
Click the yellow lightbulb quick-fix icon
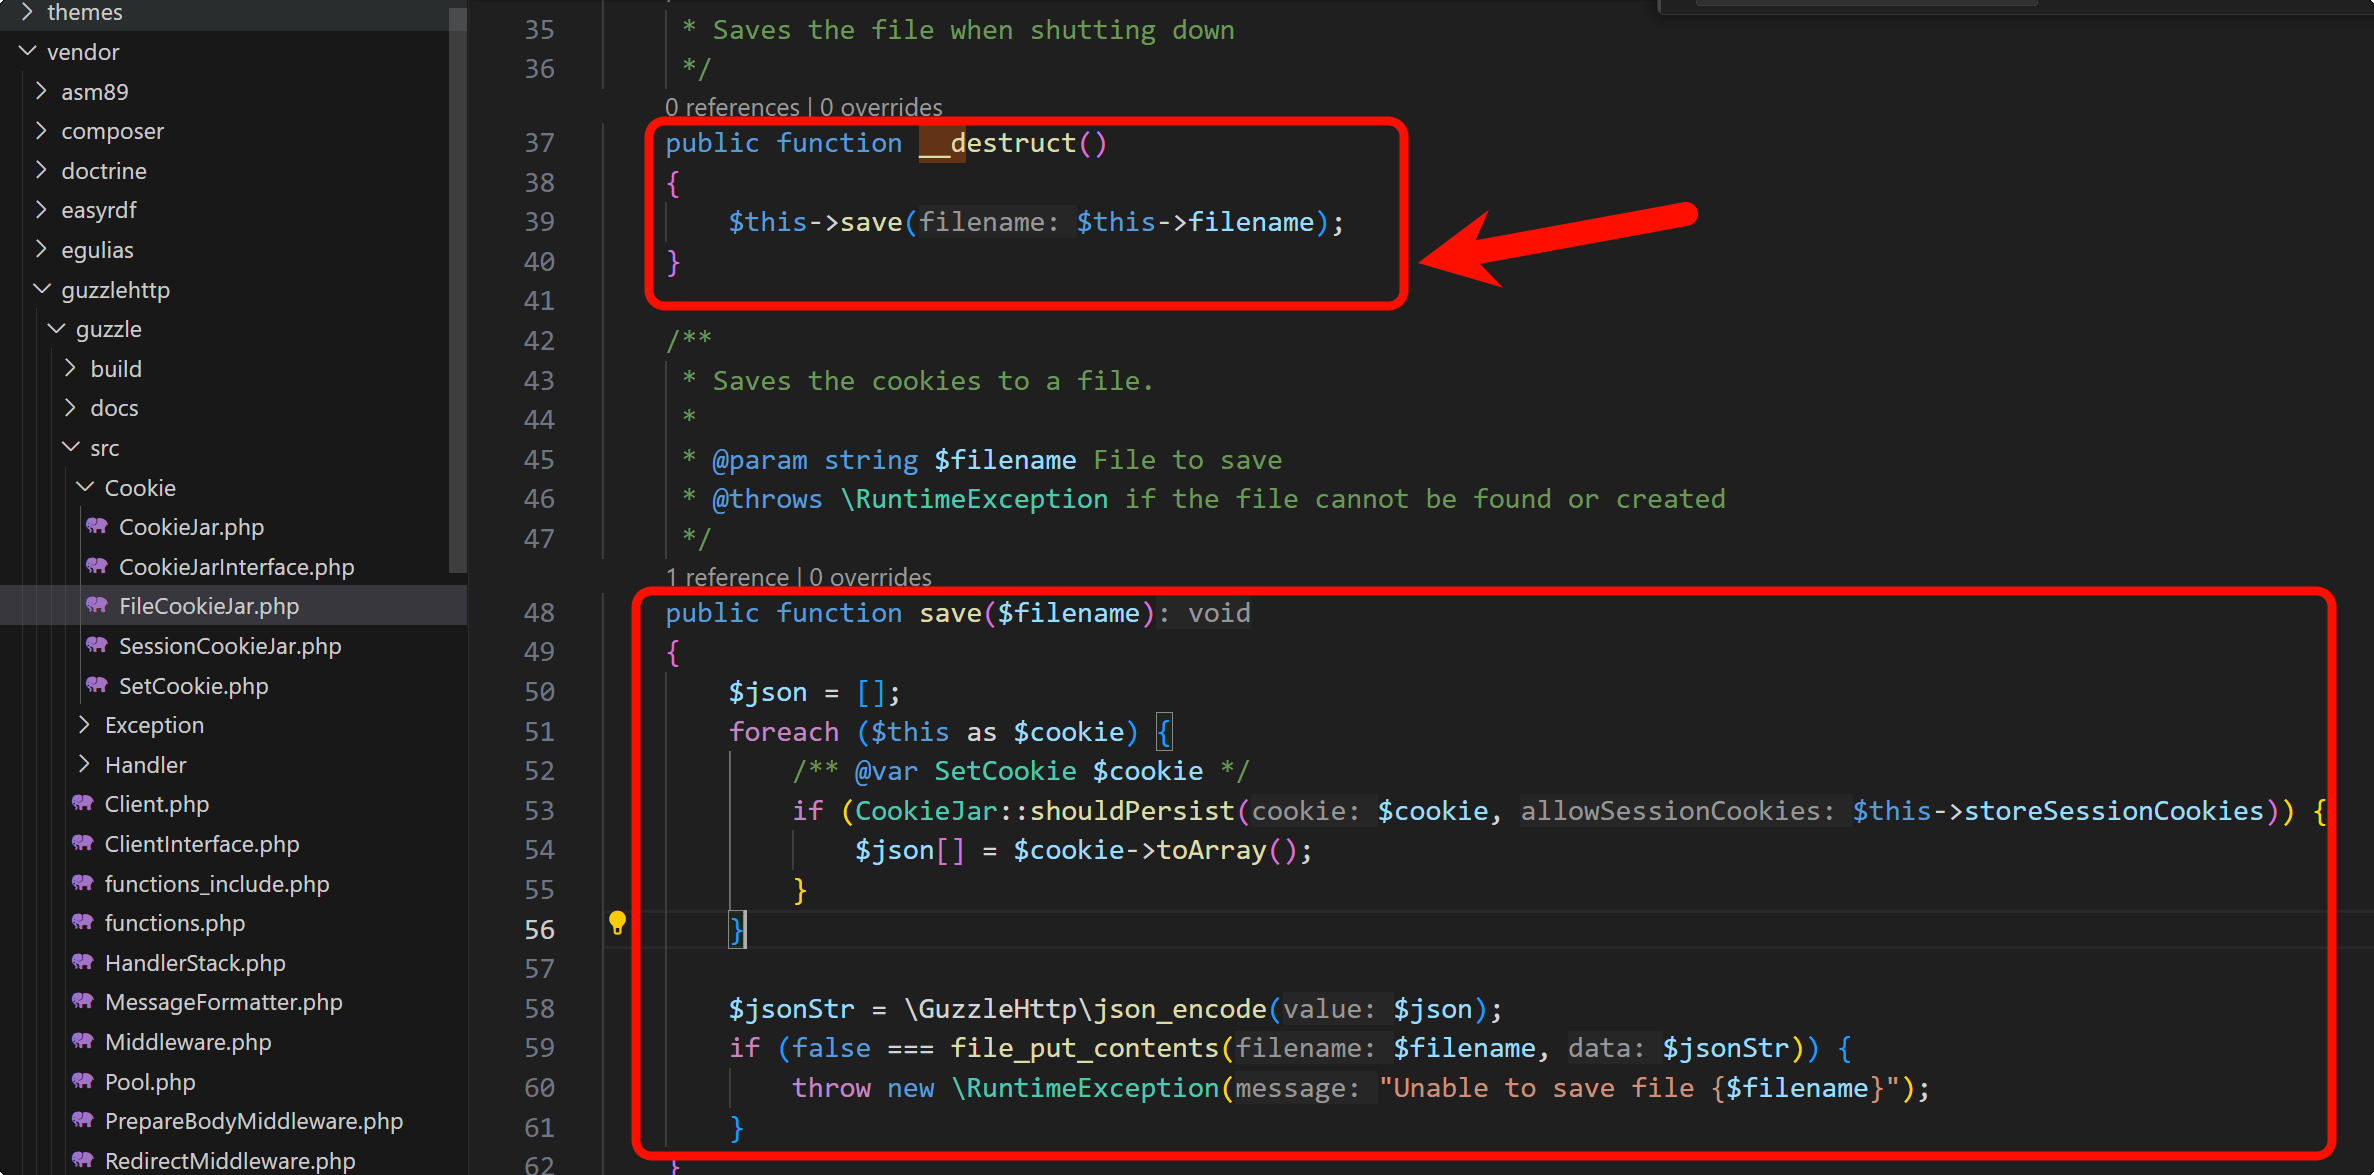[x=617, y=922]
